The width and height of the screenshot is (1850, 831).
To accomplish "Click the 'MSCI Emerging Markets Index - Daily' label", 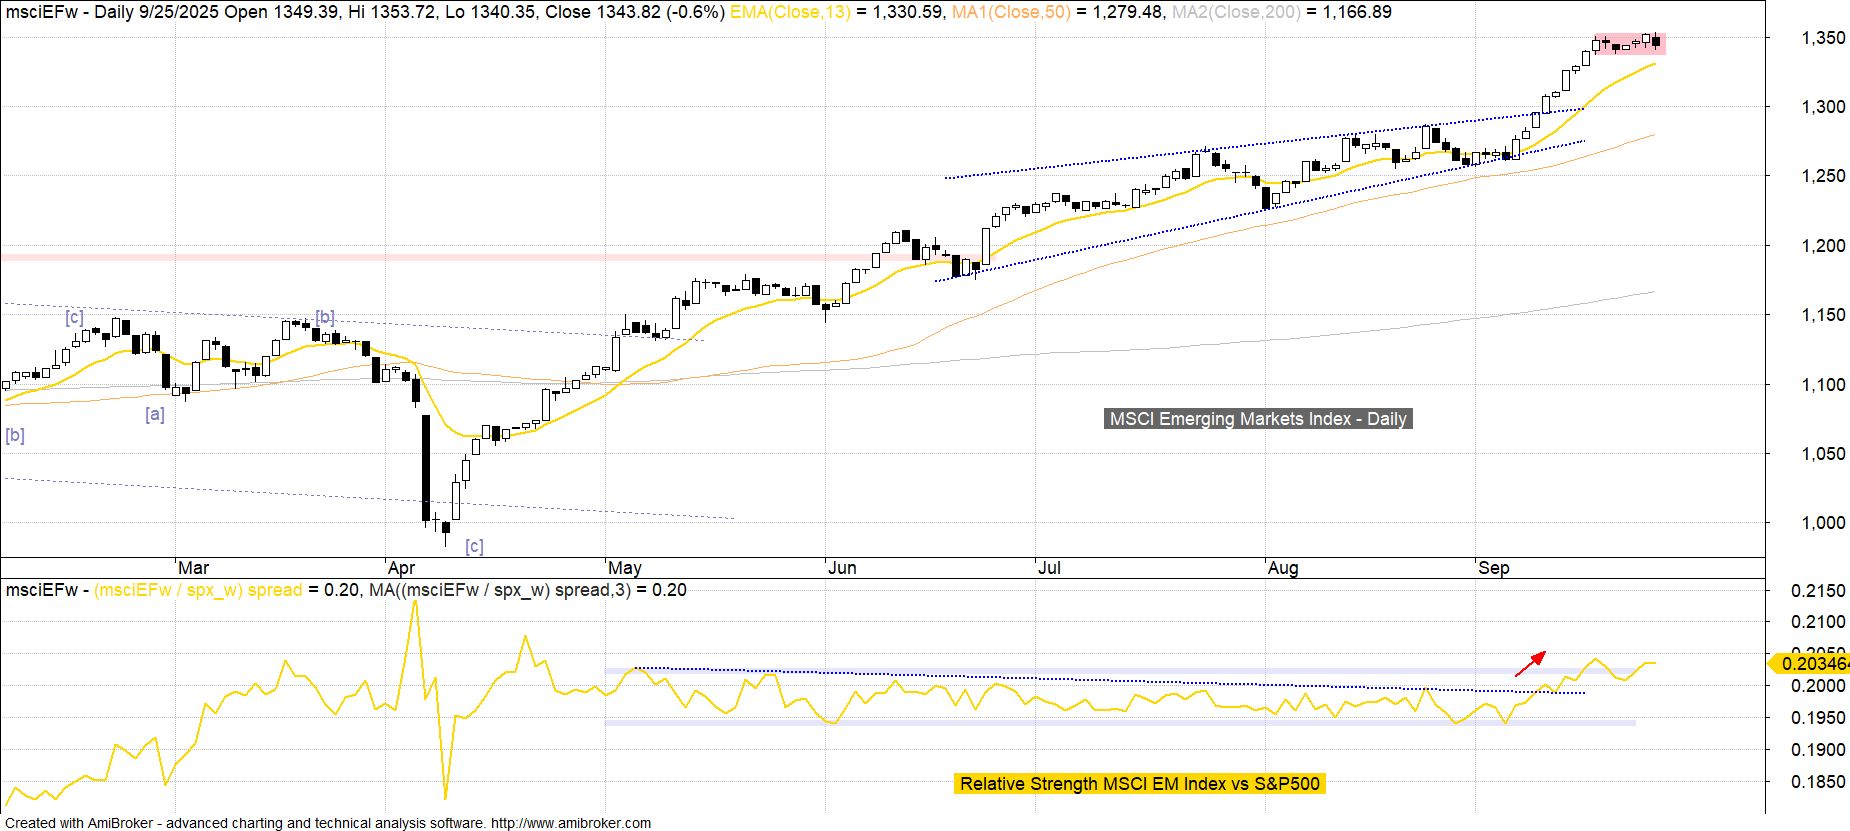I will point(1258,419).
